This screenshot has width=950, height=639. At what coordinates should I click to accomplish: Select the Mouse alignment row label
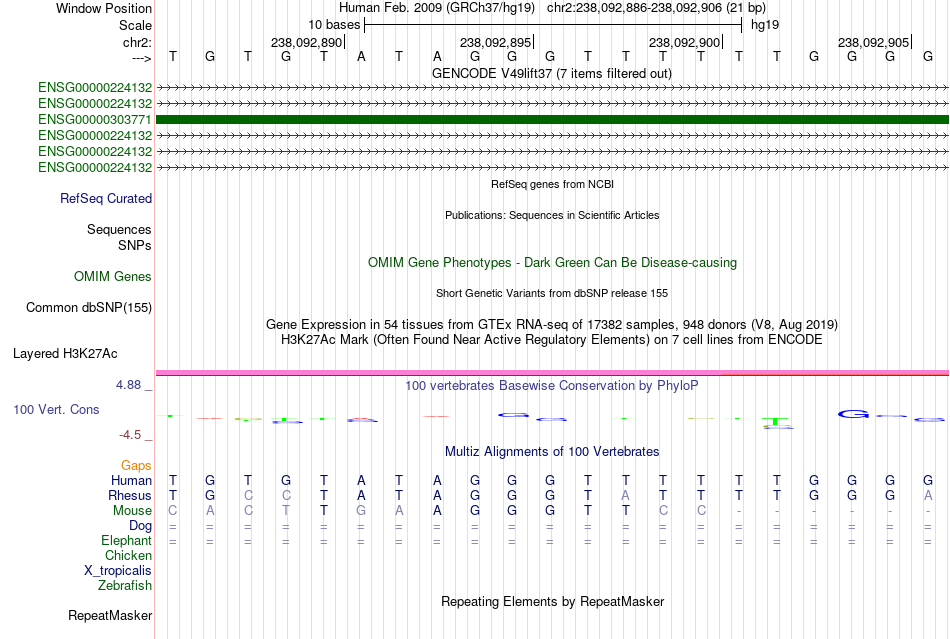[133, 511]
